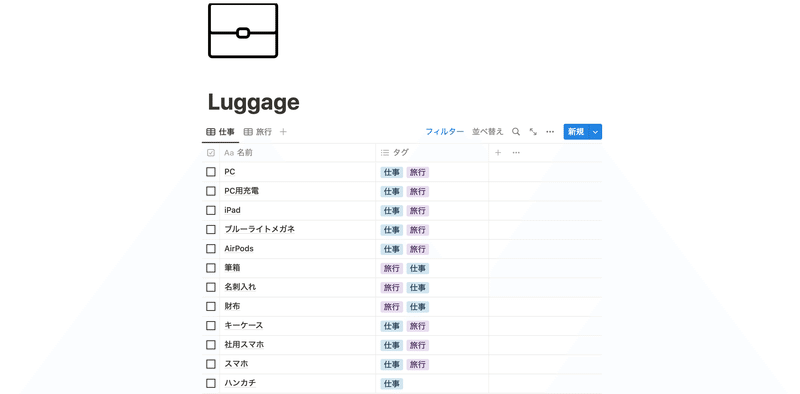Open the AirPods item
This screenshot has height=394, width=800.
239,249
